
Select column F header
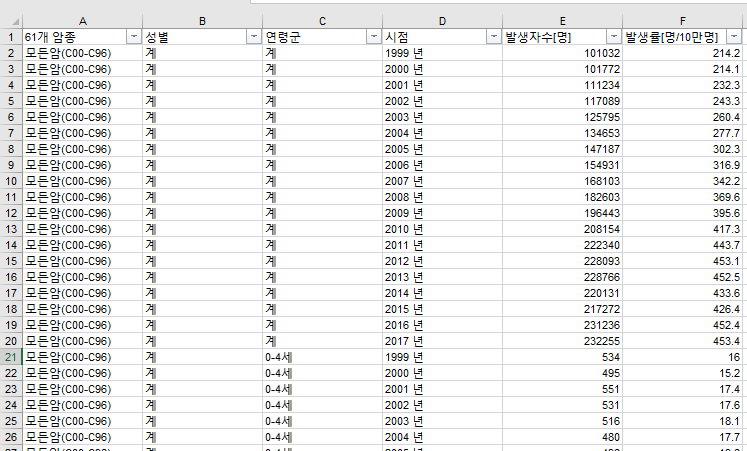pos(683,21)
